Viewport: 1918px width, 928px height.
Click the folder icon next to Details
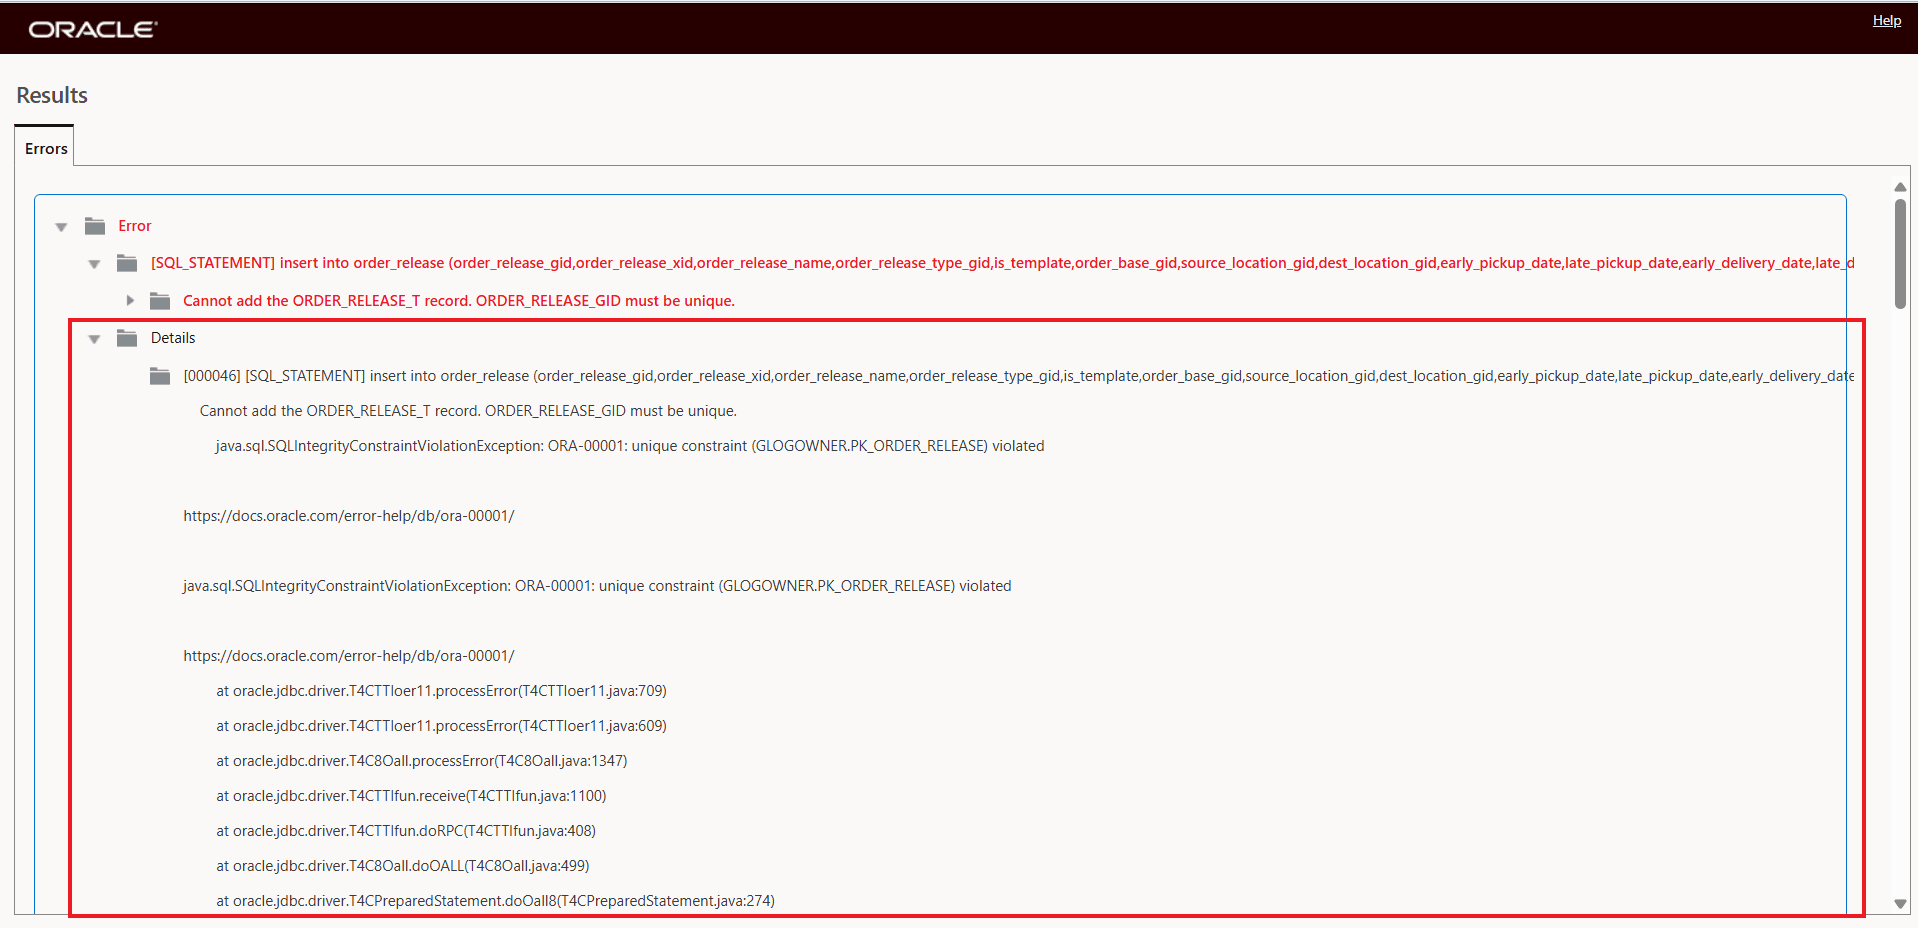click(x=127, y=338)
